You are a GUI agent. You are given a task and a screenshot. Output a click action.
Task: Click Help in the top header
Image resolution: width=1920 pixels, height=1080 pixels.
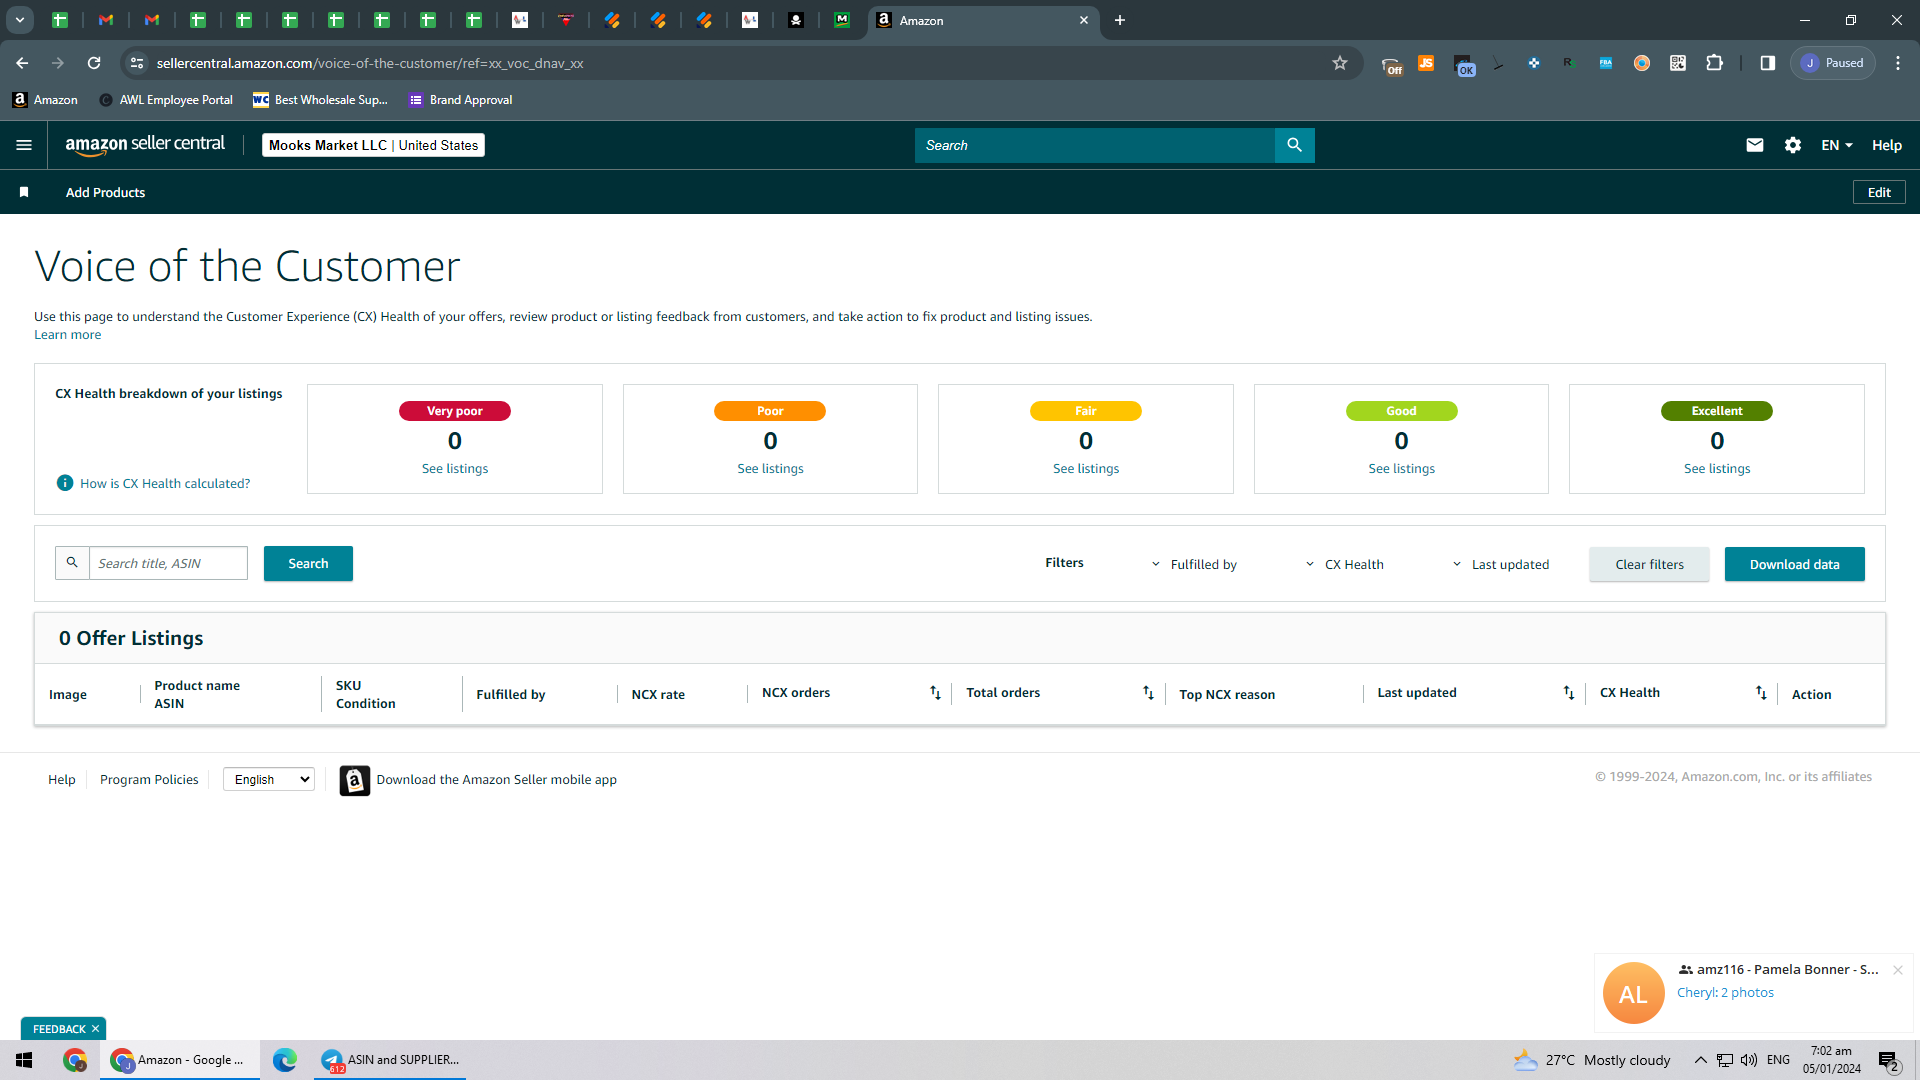pyautogui.click(x=1887, y=145)
